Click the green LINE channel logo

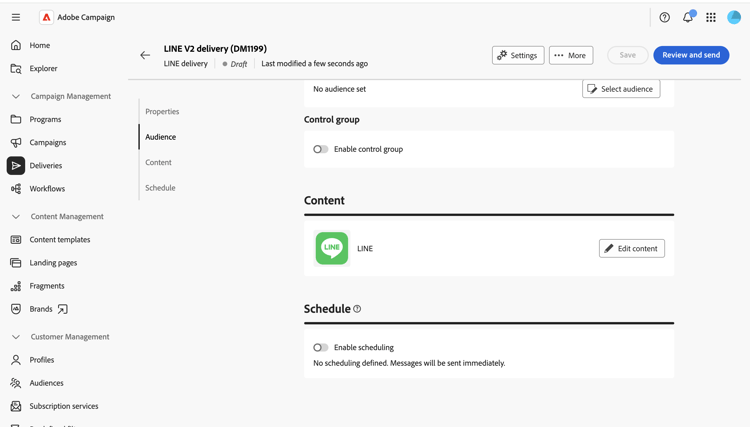[332, 248]
